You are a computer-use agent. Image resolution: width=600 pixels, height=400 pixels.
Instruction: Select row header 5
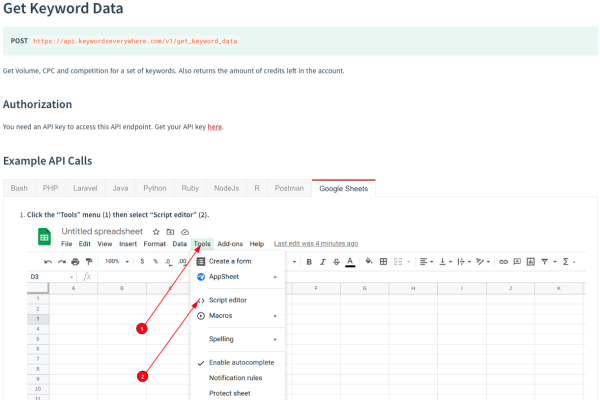coord(38,339)
